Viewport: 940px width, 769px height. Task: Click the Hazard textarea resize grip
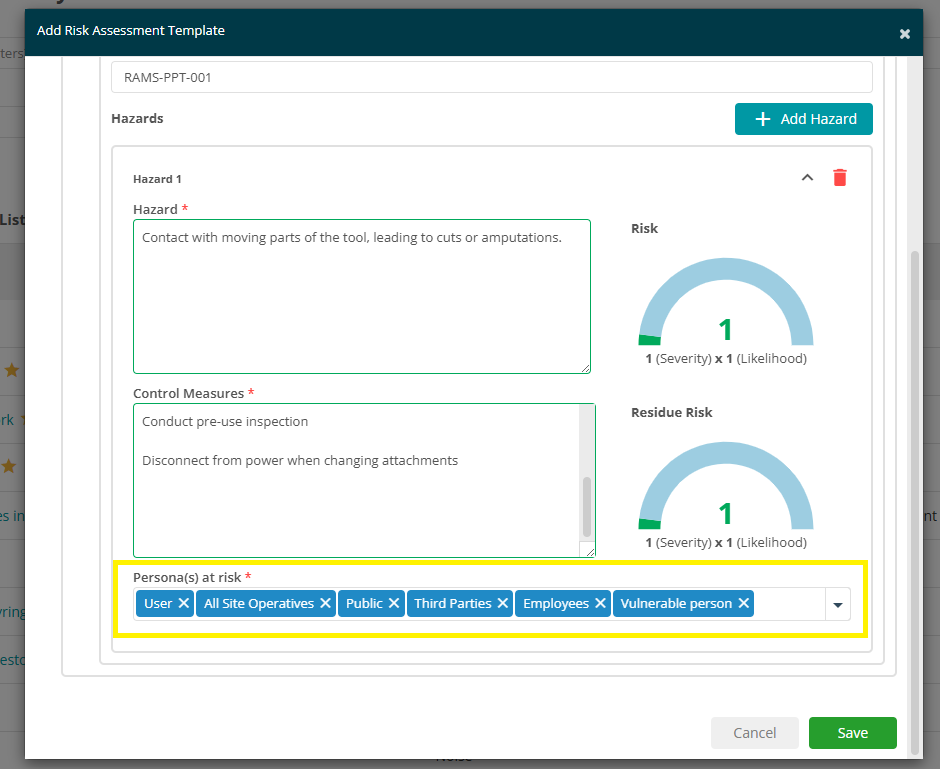click(586, 368)
